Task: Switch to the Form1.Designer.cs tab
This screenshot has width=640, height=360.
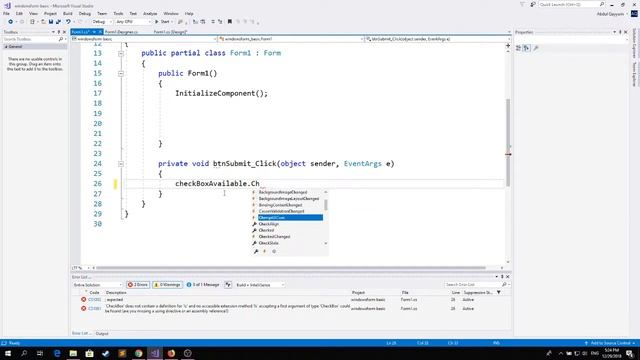Action: [x=121, y=32]
